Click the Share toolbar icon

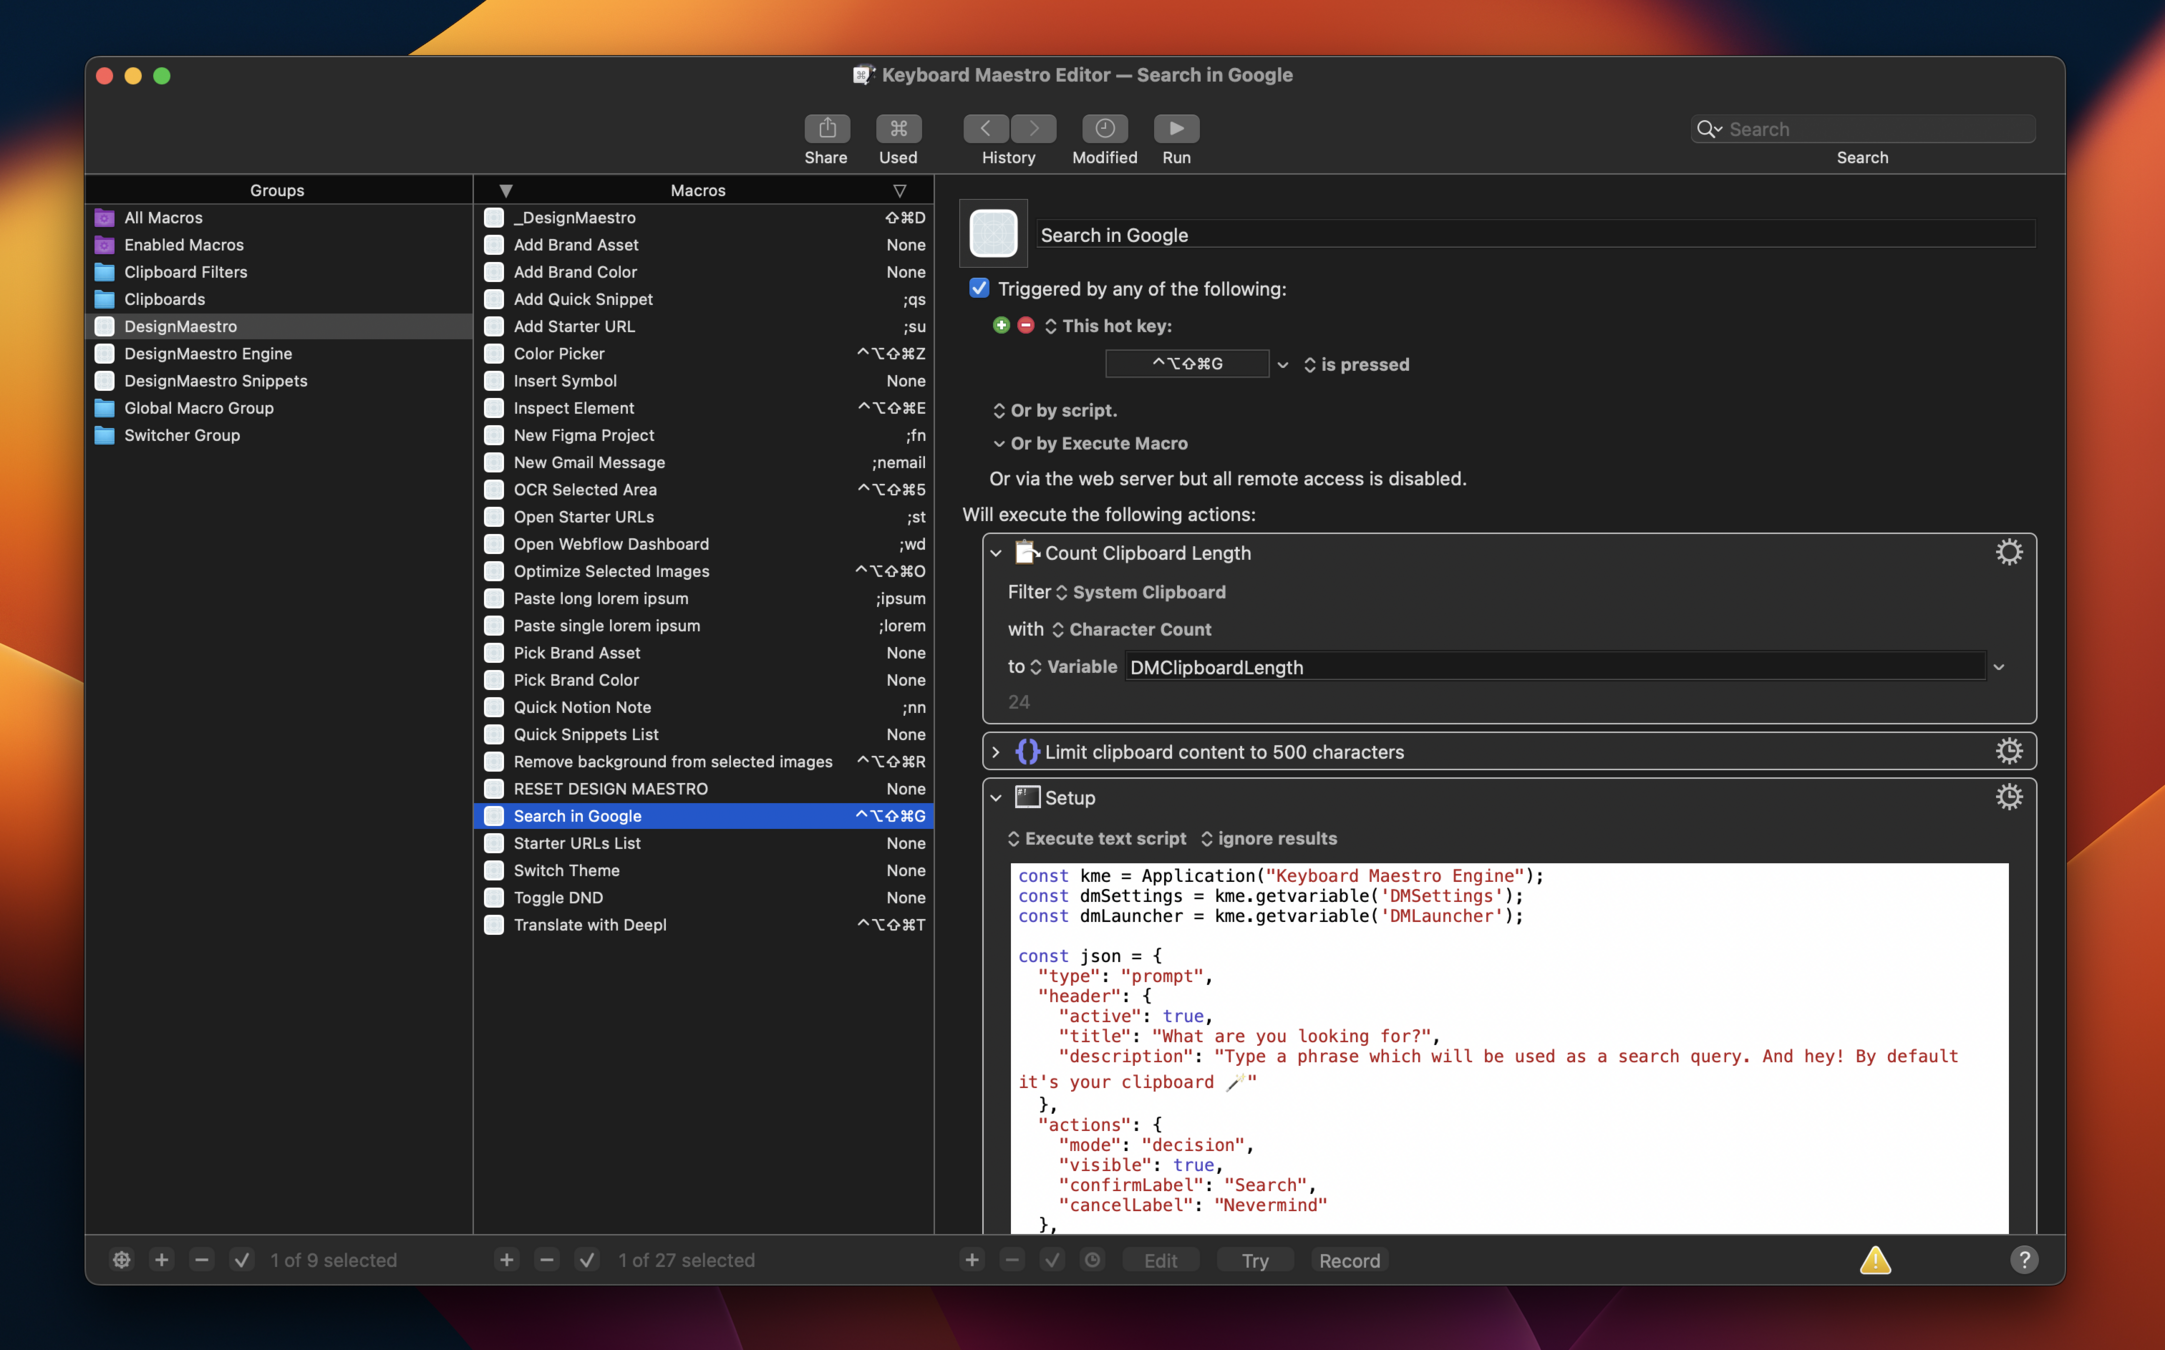tap(826, 128)
